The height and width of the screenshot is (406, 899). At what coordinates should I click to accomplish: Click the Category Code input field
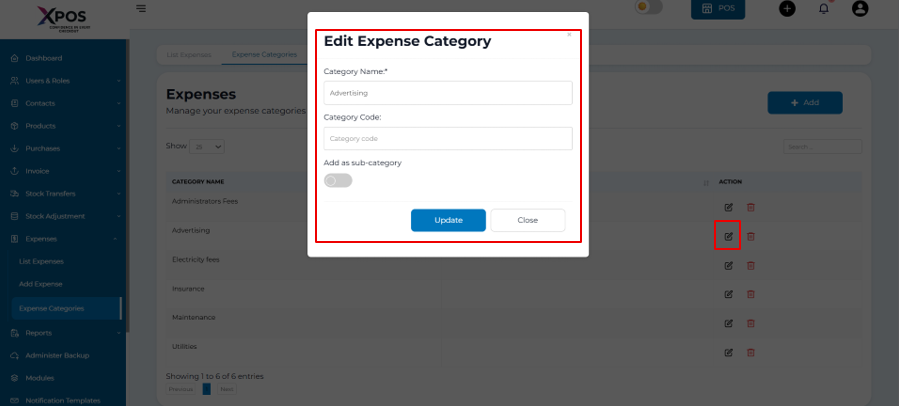pos(448,138)
